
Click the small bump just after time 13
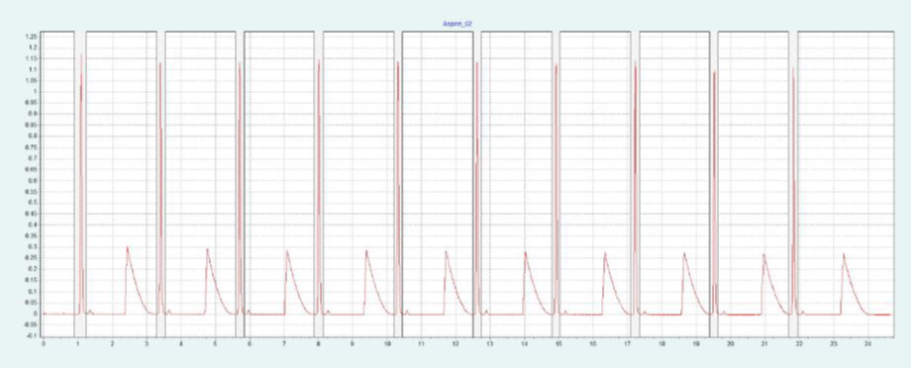(x=486, y=312)
